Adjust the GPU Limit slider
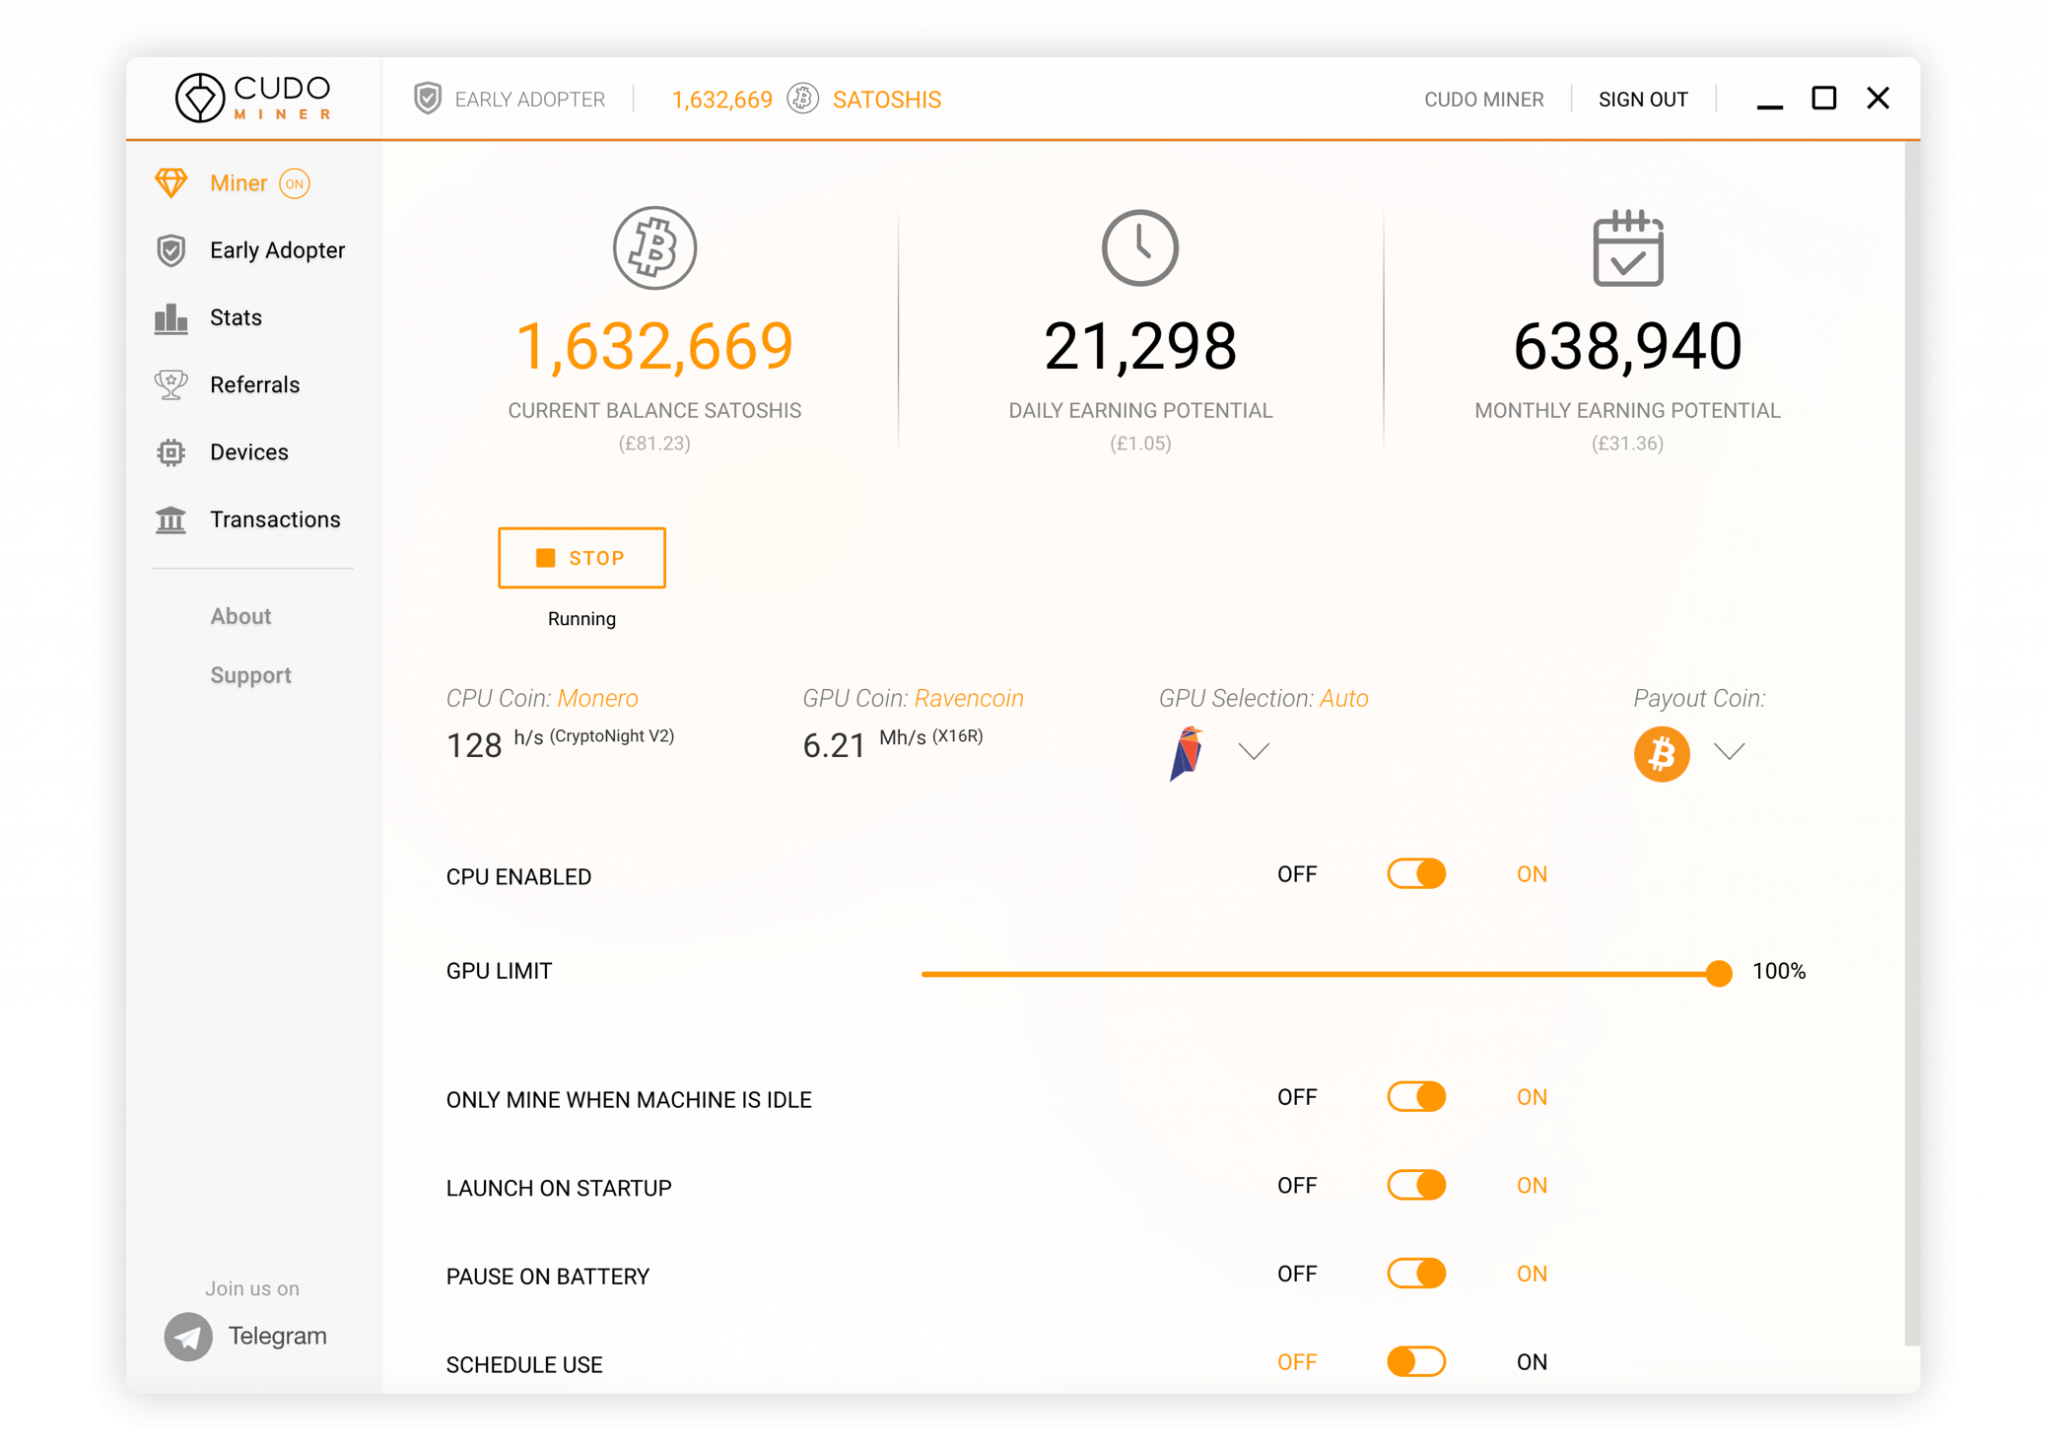 1718,972
